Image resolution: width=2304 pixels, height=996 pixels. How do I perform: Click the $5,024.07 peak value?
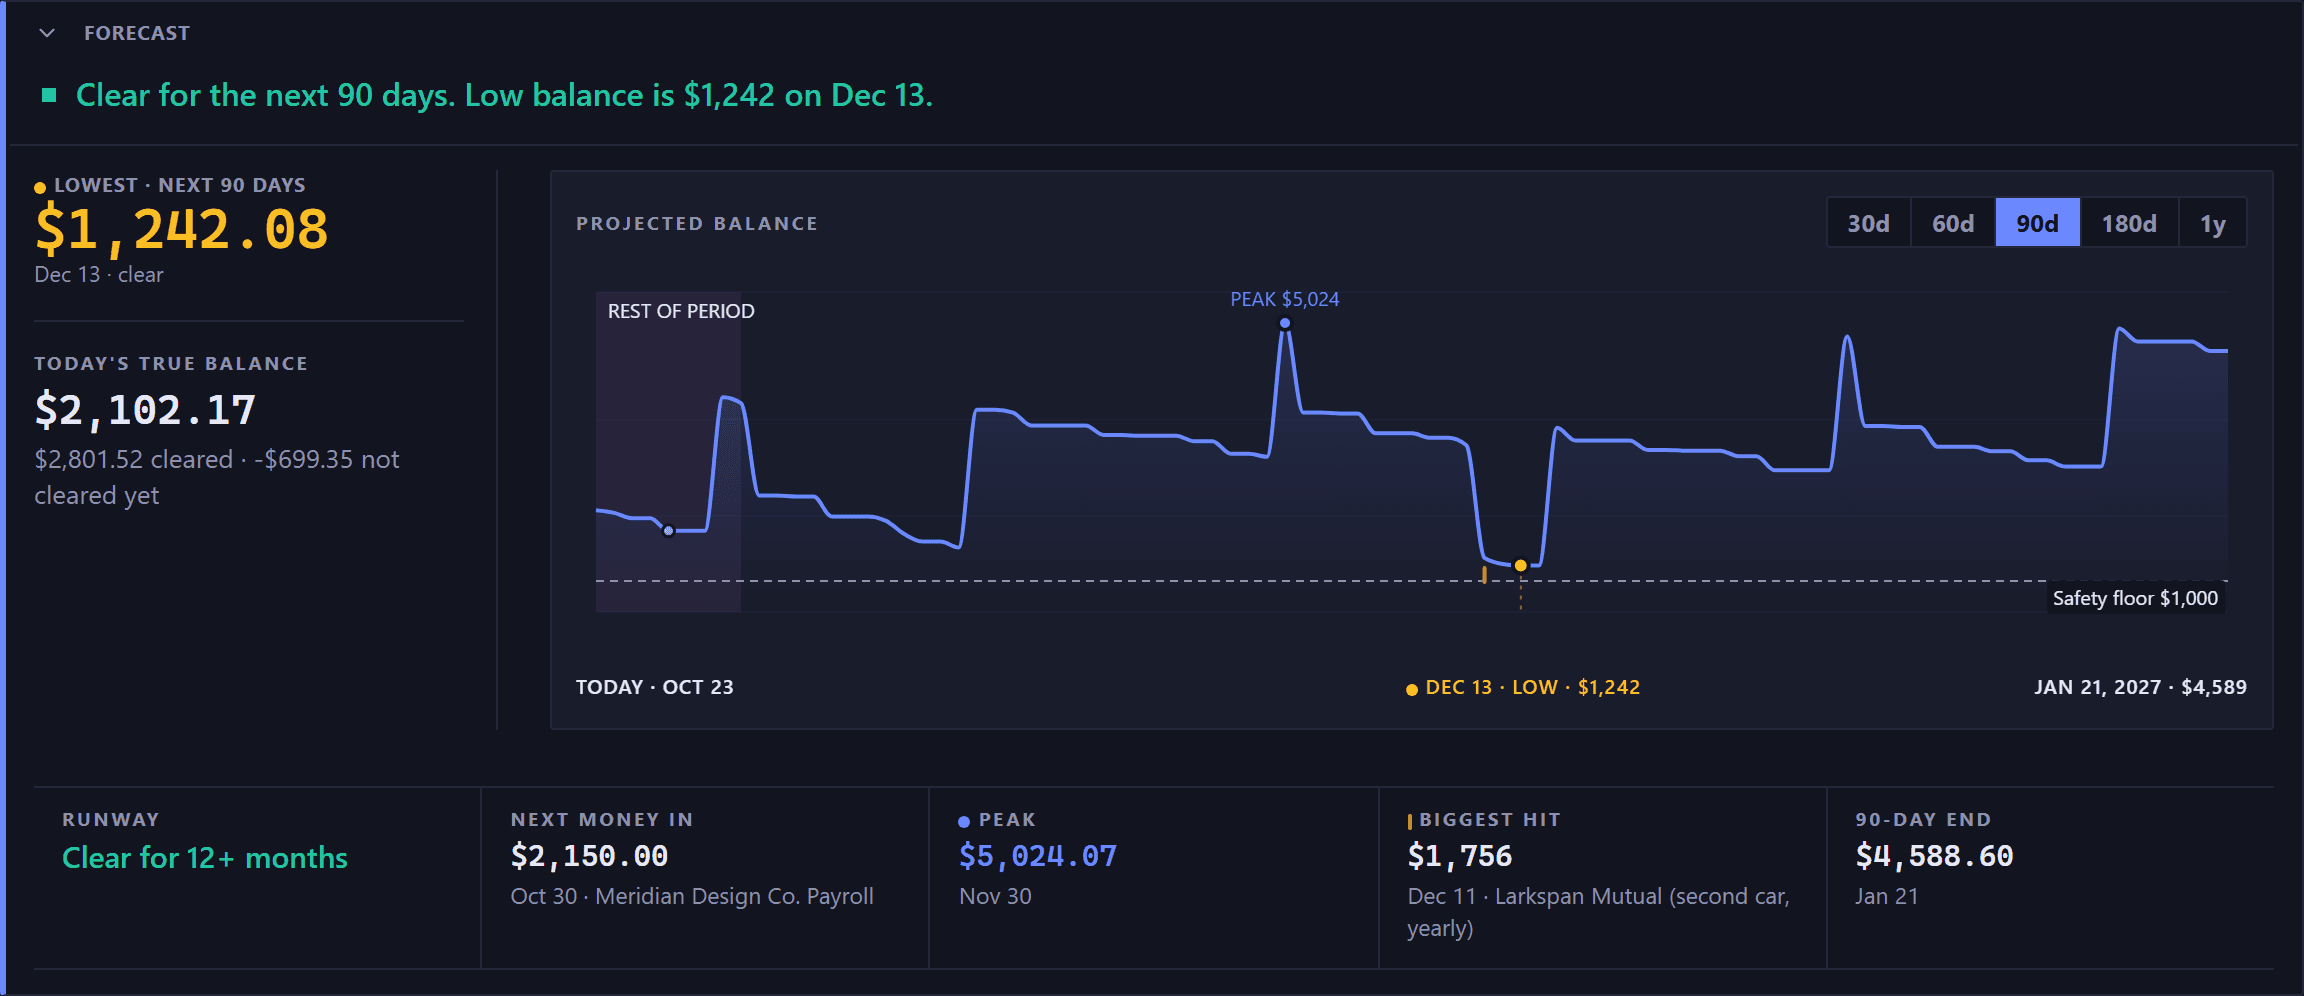(1037, 856)
